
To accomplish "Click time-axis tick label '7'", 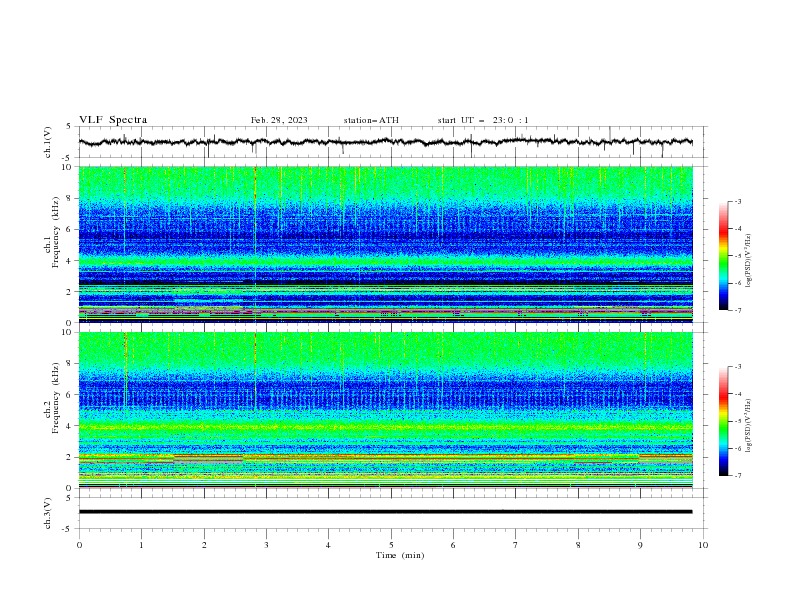I will 516,545.
